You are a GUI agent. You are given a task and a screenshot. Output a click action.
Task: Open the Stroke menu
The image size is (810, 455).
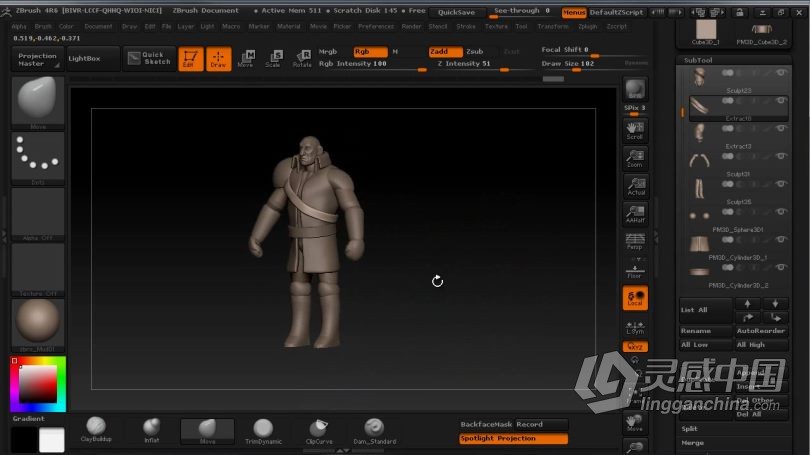coord(465,26)
